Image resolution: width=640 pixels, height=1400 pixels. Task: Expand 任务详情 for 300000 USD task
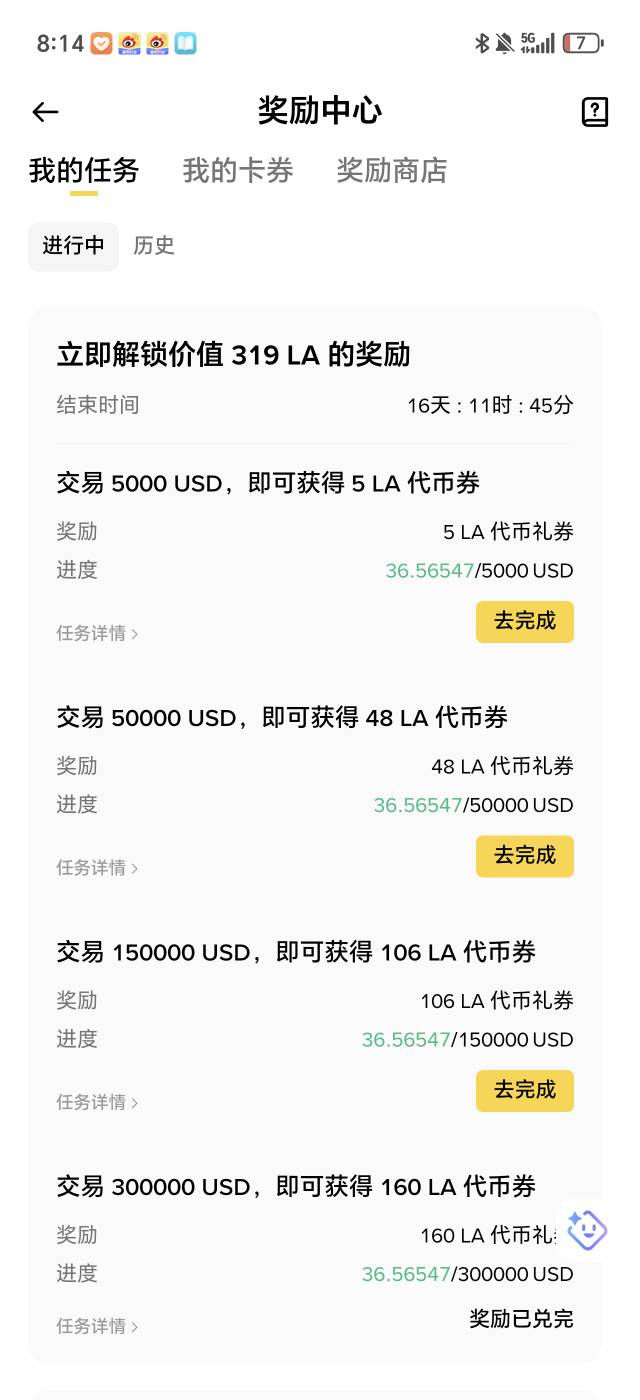97,1326
